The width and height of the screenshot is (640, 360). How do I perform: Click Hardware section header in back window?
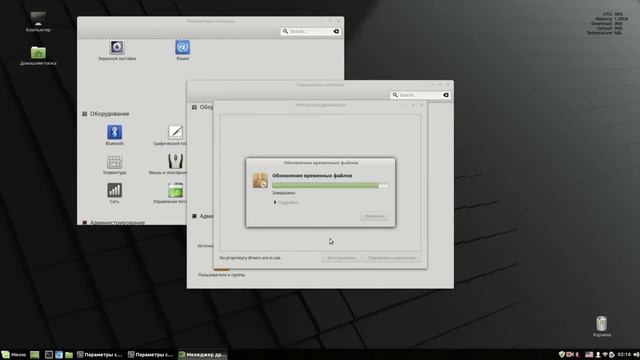[109, 114]
